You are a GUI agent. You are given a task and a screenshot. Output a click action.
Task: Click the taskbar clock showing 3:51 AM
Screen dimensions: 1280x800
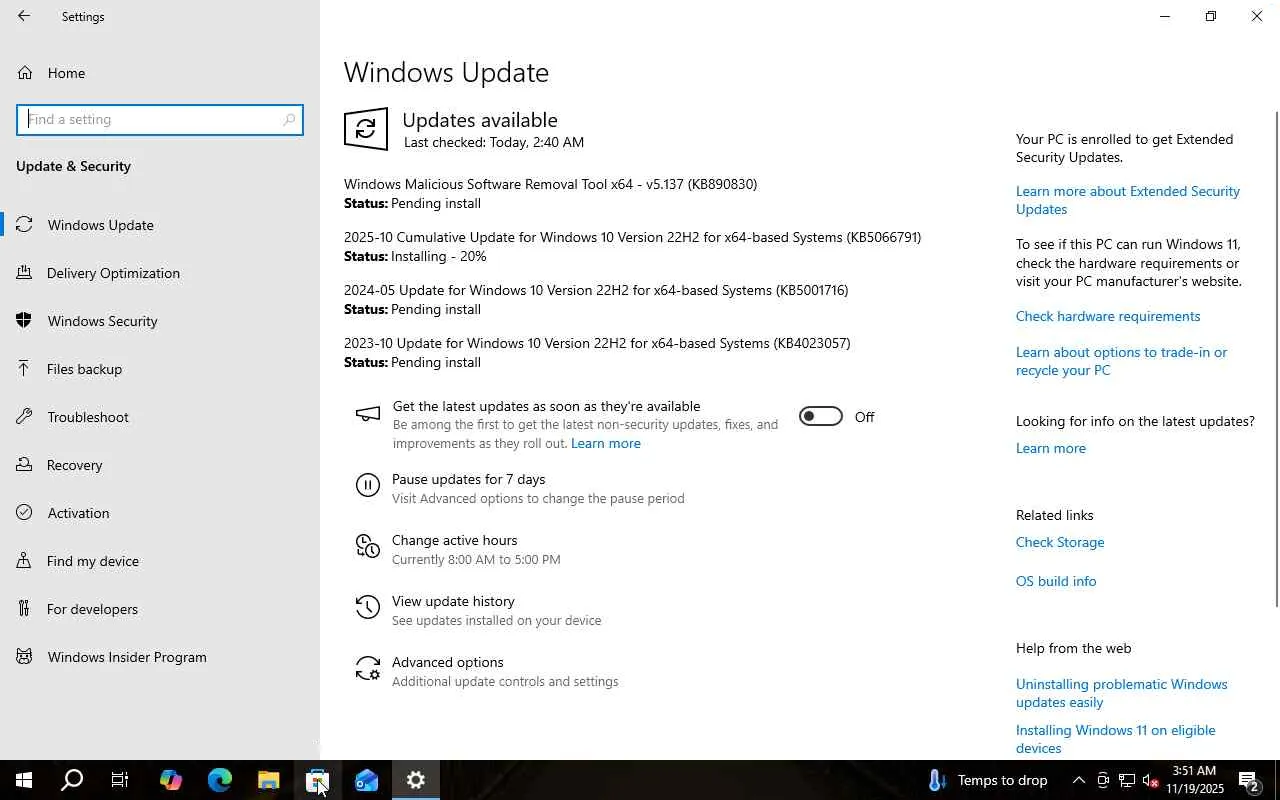click(1195, 780)
